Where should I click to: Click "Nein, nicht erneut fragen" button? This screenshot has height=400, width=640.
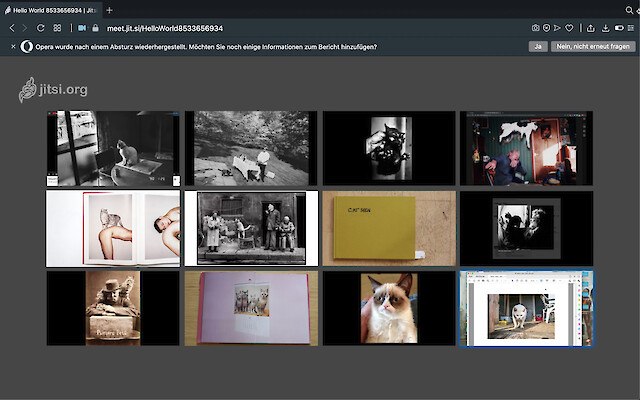[x=593, y=46]
